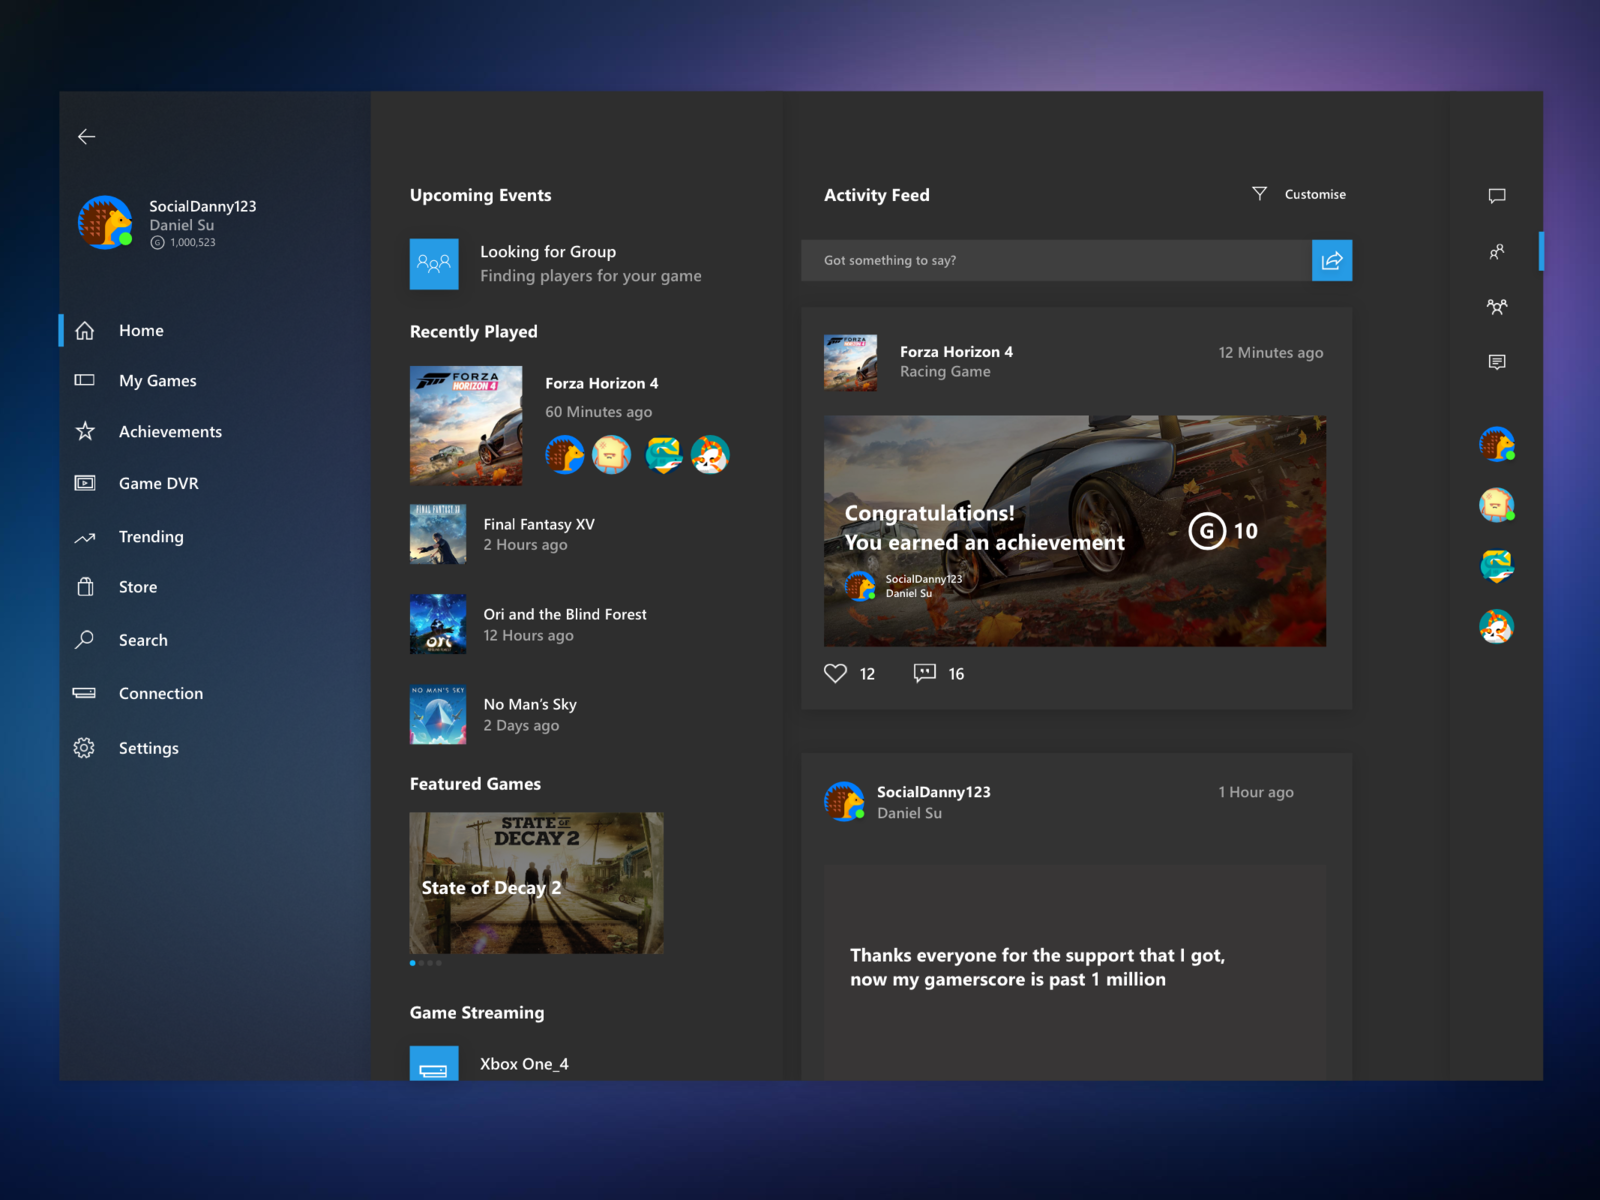Click the My Games icon
This screenshot has width=1600, height=1200.
coord(85,380)
